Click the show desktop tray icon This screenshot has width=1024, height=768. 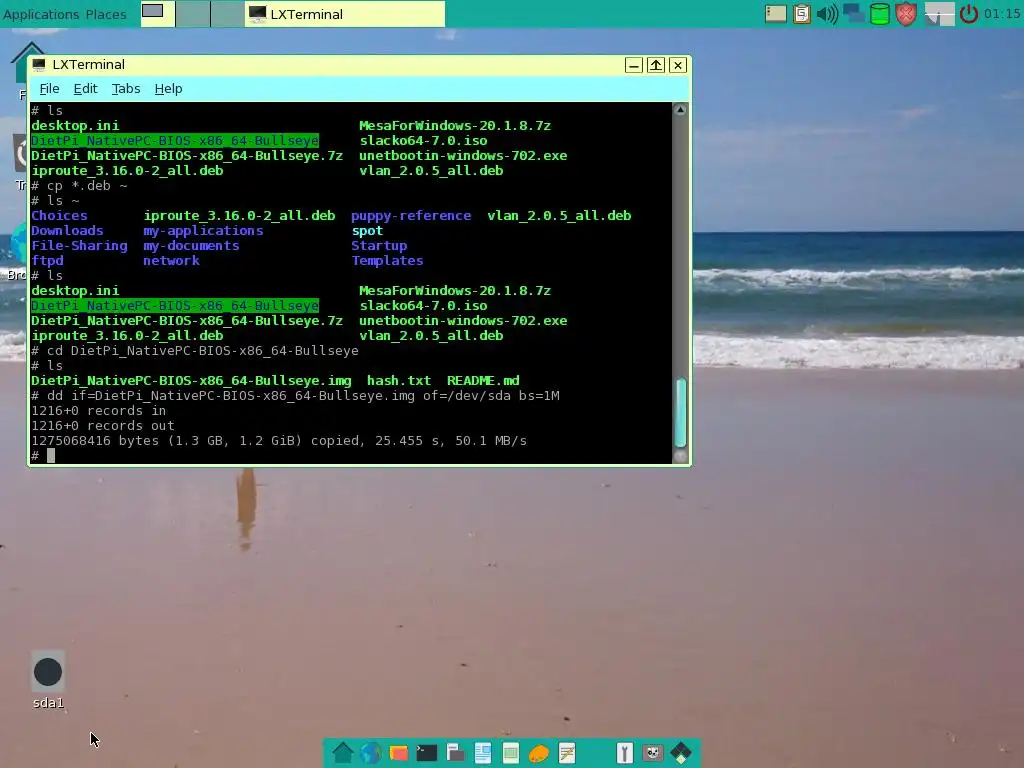click(x=939, y=14)
